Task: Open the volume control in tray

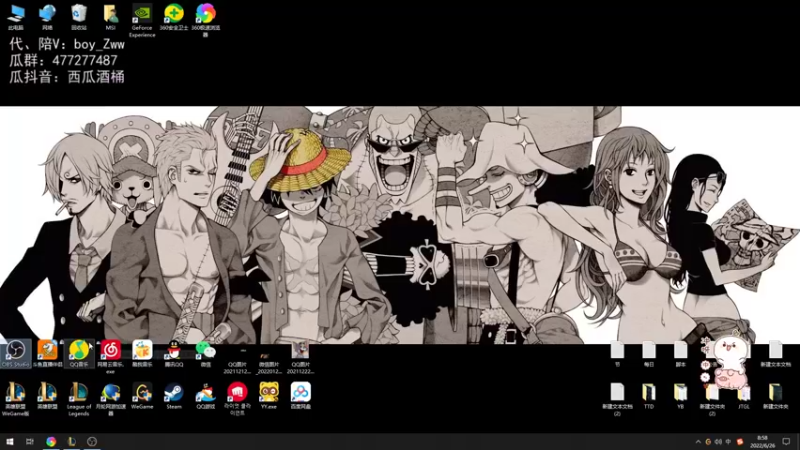Action: point(718,442)
